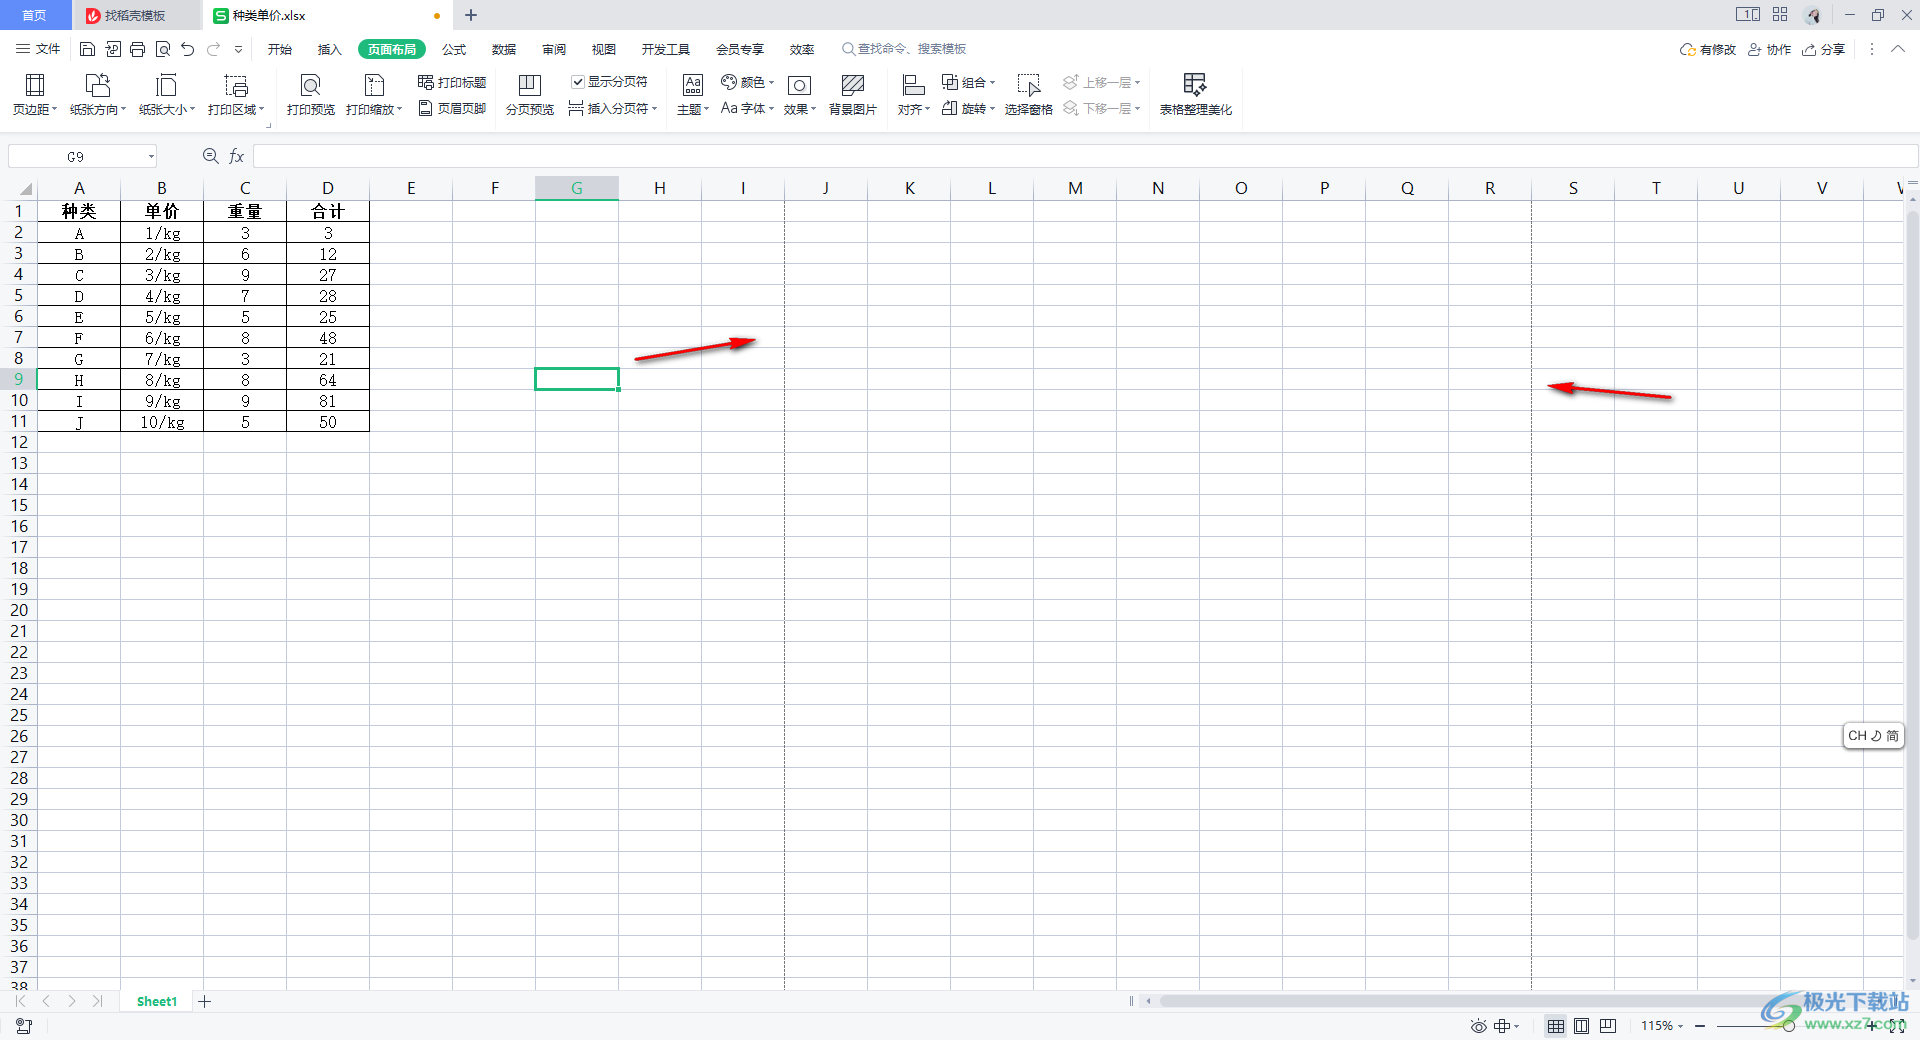The image size is (1920, 1040).
Task: Click the 分享 share button
Action: (x=1823, y=49)
